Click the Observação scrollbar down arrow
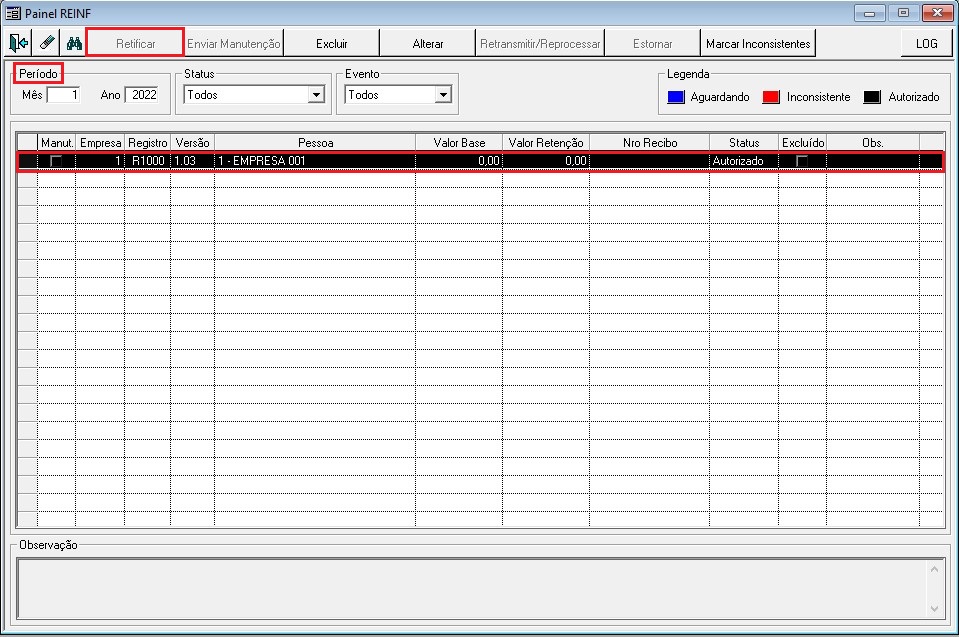959x637 pixels. (934, 608)
